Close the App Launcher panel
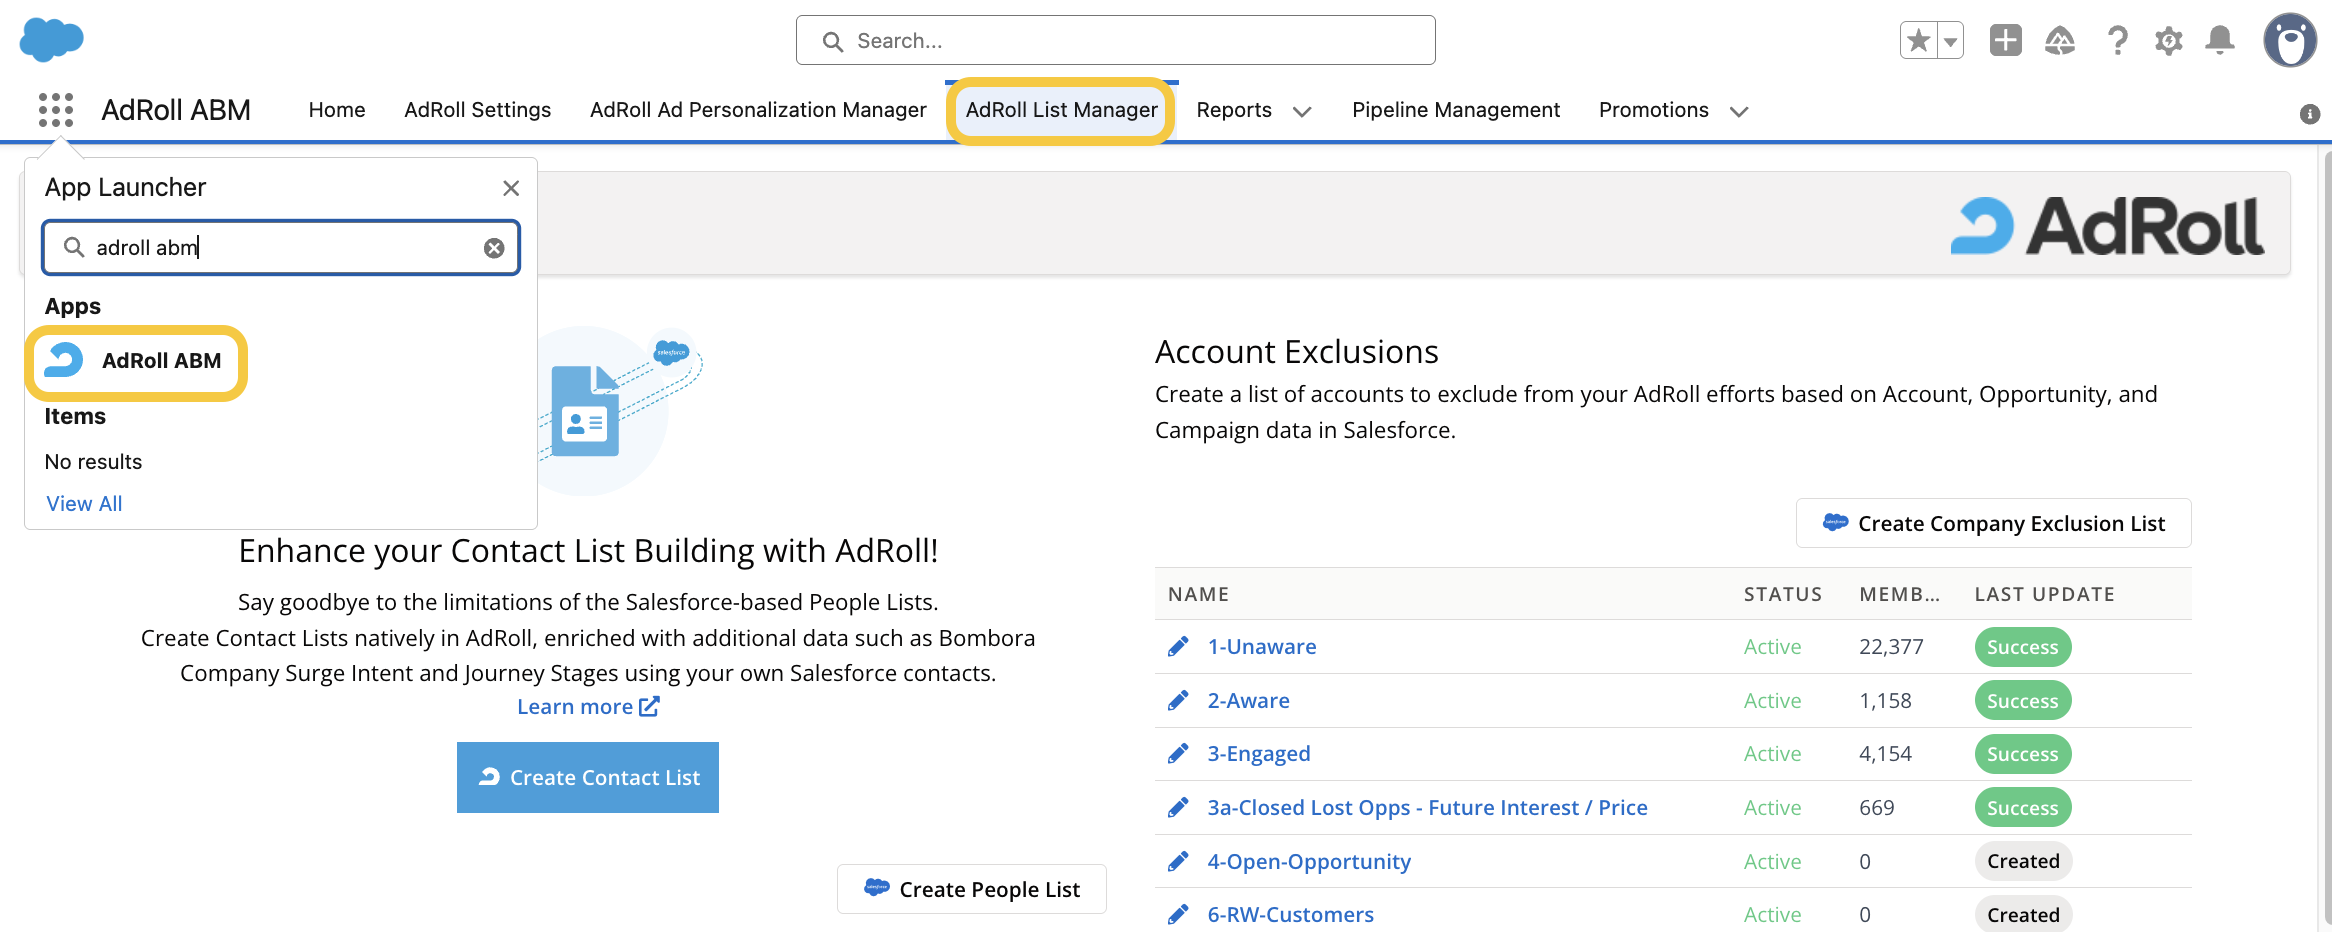This screenshot has height=932, width=2332. pos(511,188)
